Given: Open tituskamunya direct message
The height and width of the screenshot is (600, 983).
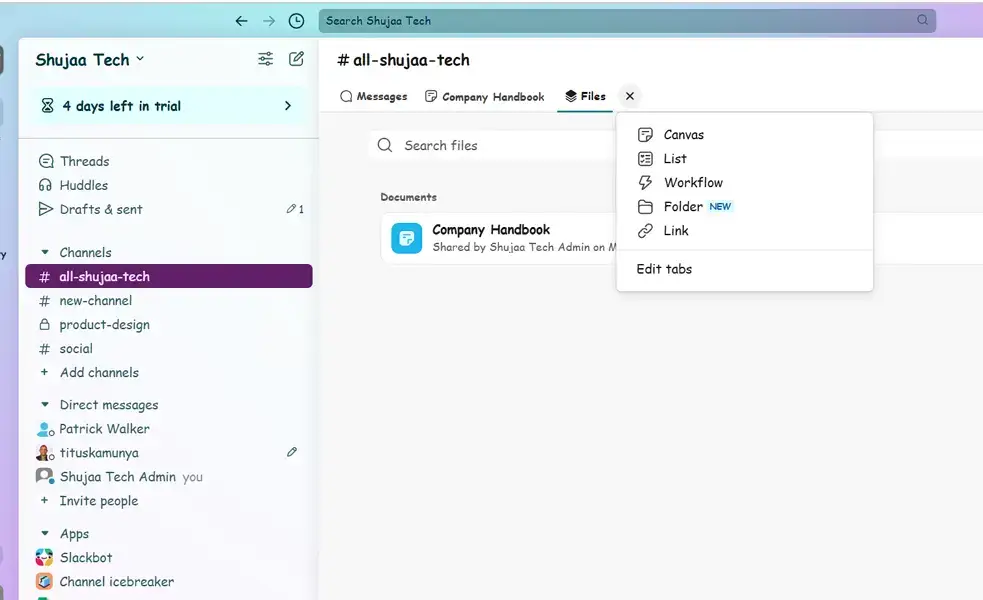Looking at the screenshot, I should point(169,453).
